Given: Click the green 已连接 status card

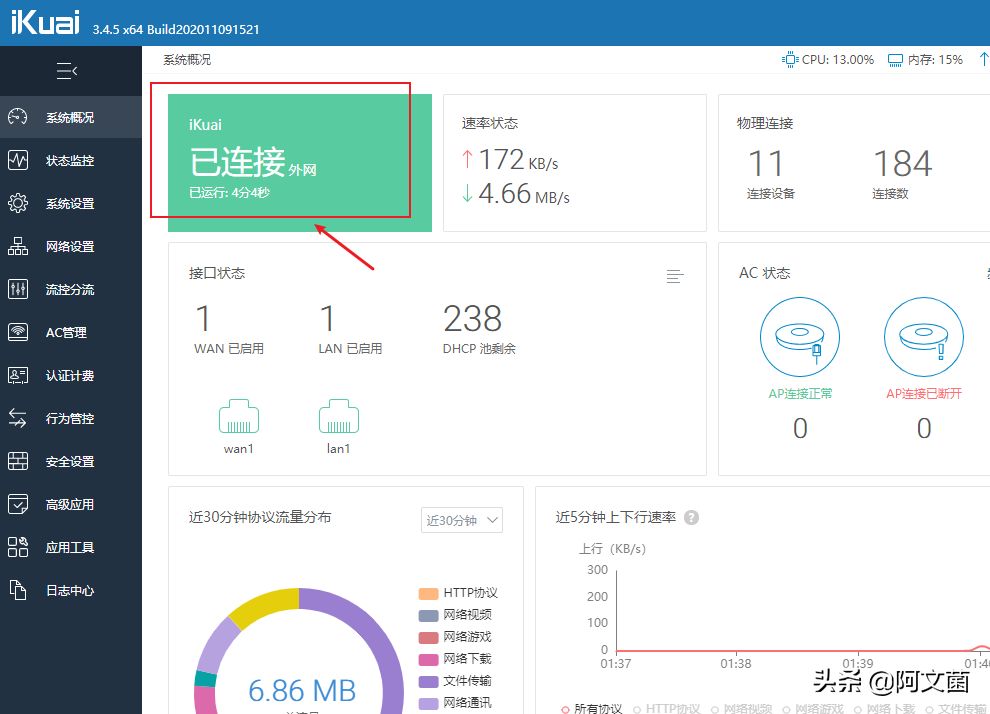Looking at the screenshot, I should [x=300, y=163].
